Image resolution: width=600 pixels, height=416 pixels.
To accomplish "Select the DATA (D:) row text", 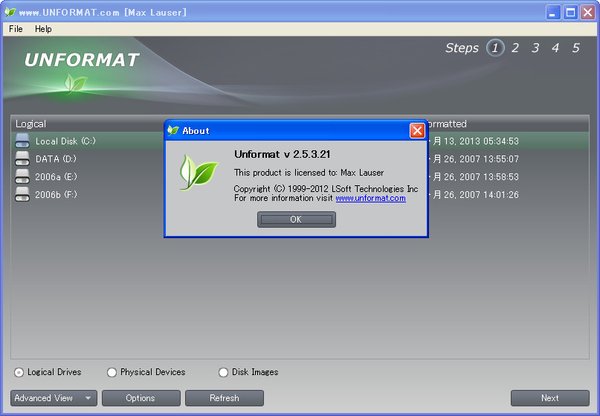I will [56, 159].
